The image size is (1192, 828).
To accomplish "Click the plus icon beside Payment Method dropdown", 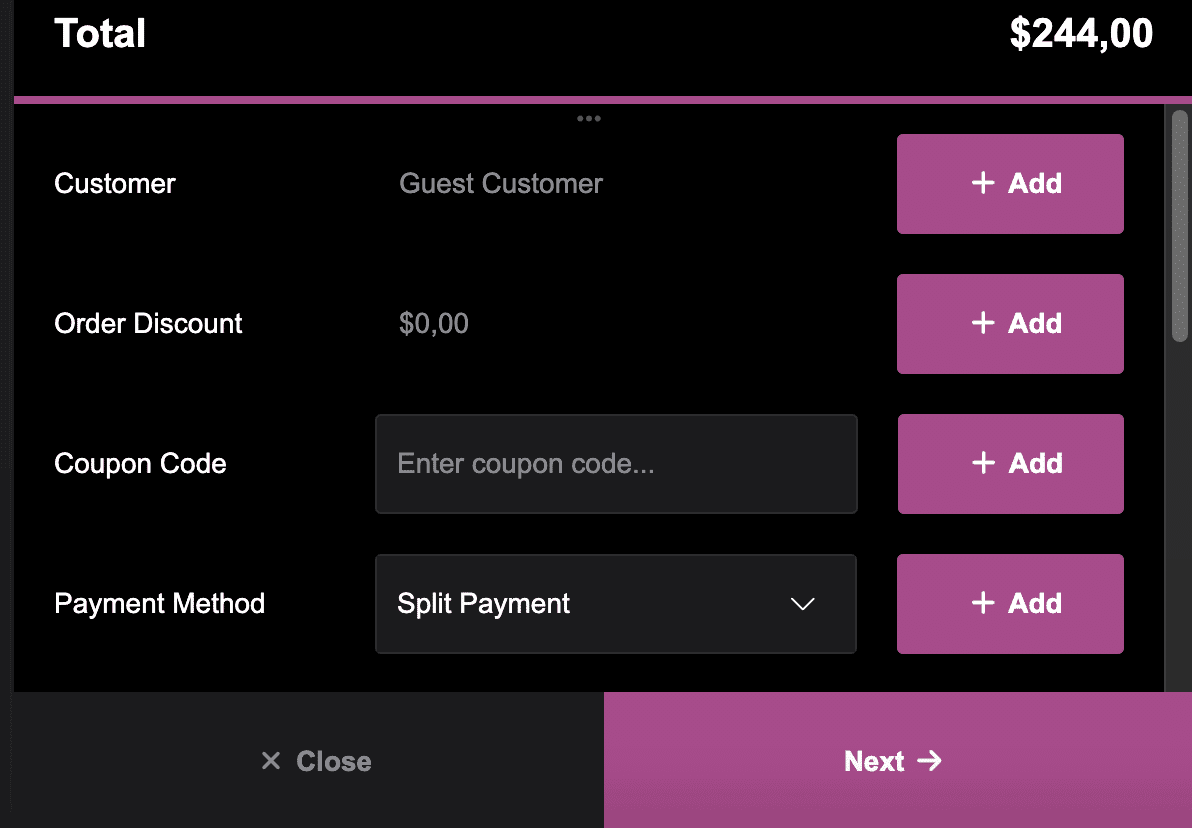I will coord(983,603).
